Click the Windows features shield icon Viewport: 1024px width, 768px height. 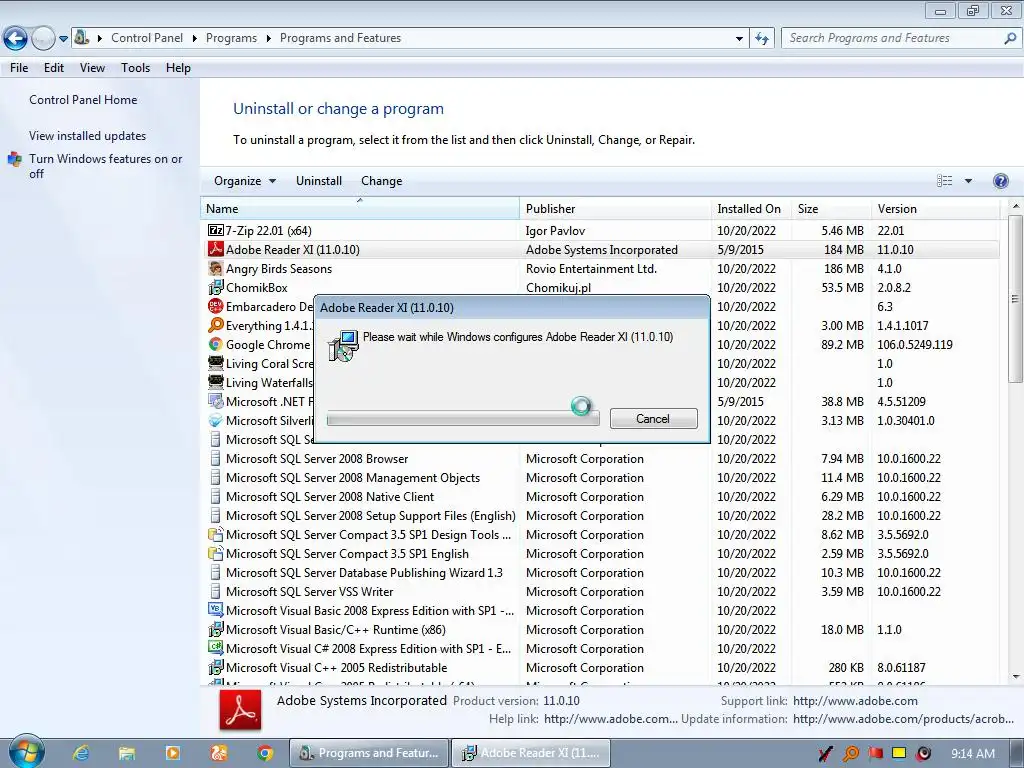(14, 159)
